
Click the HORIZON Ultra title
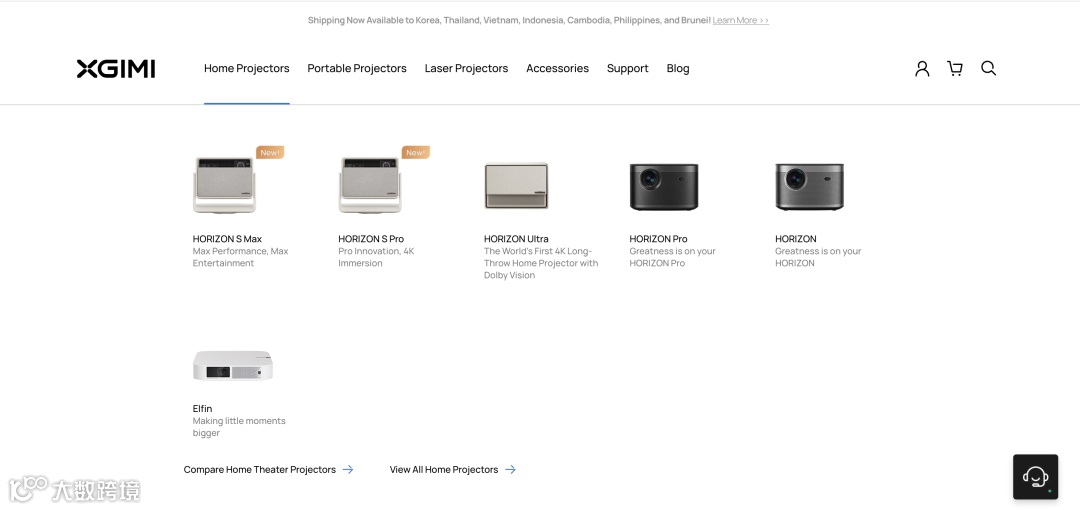(517, 239)
